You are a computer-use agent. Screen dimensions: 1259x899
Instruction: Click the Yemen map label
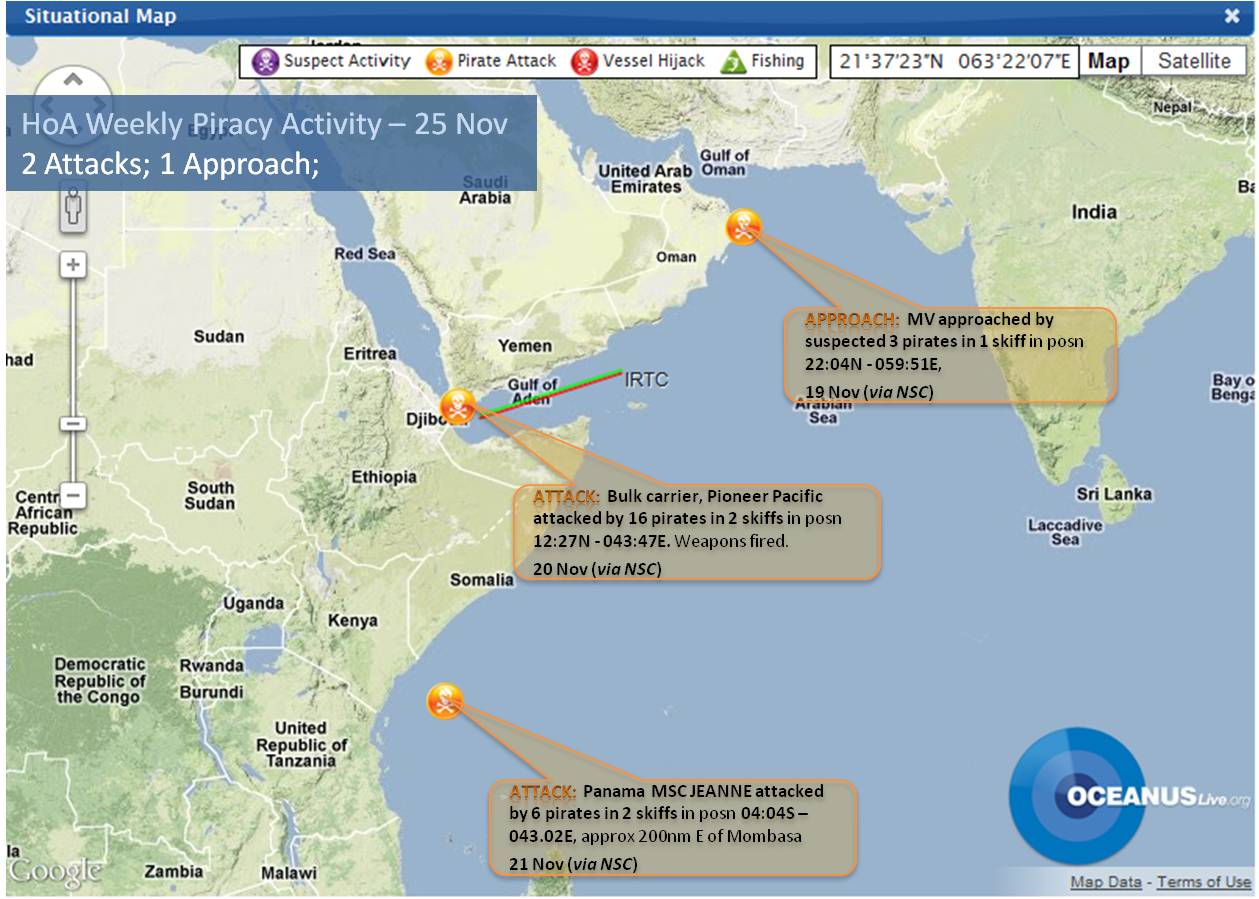tap(525, 346)
